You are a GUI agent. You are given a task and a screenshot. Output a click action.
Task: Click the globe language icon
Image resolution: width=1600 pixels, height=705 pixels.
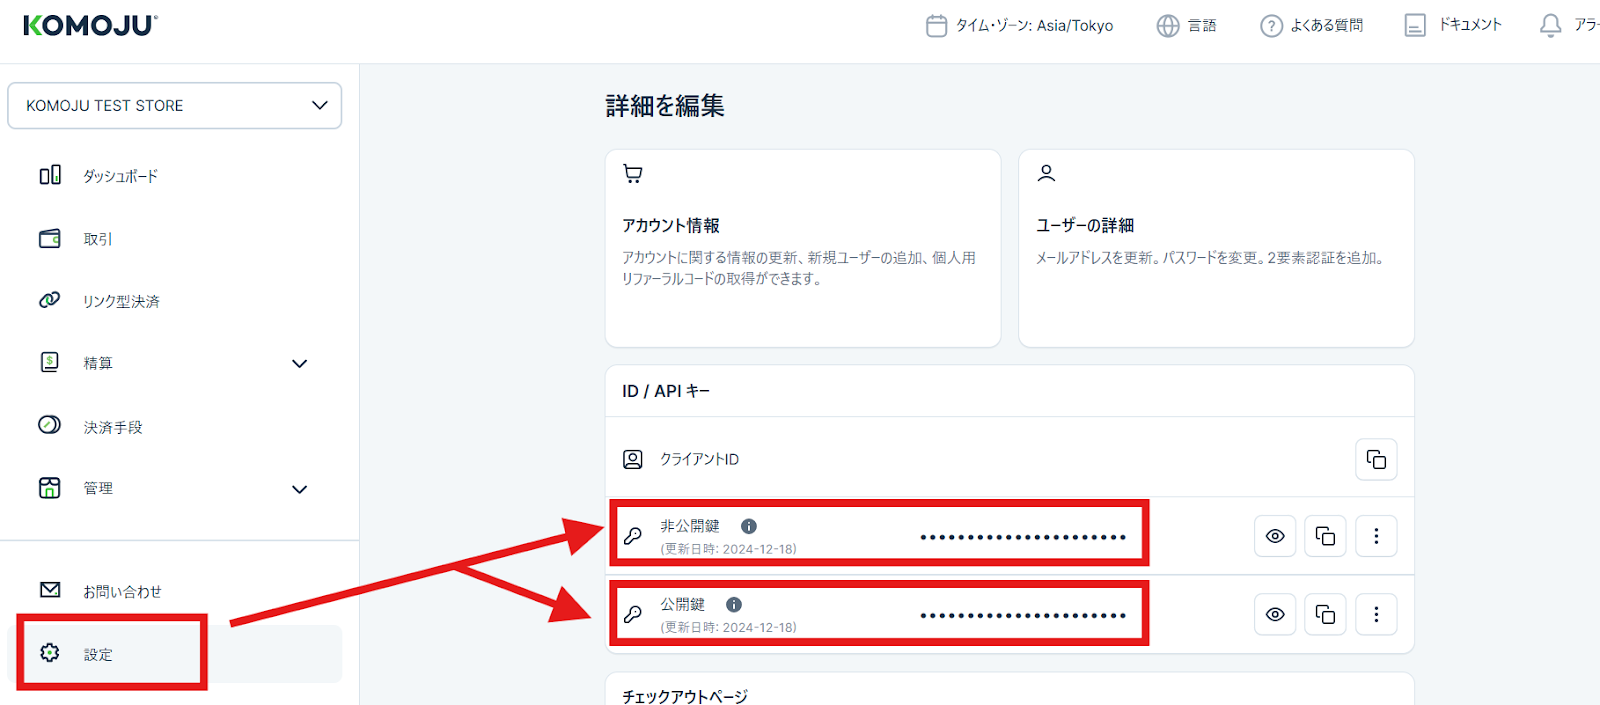pos(1168,26)
